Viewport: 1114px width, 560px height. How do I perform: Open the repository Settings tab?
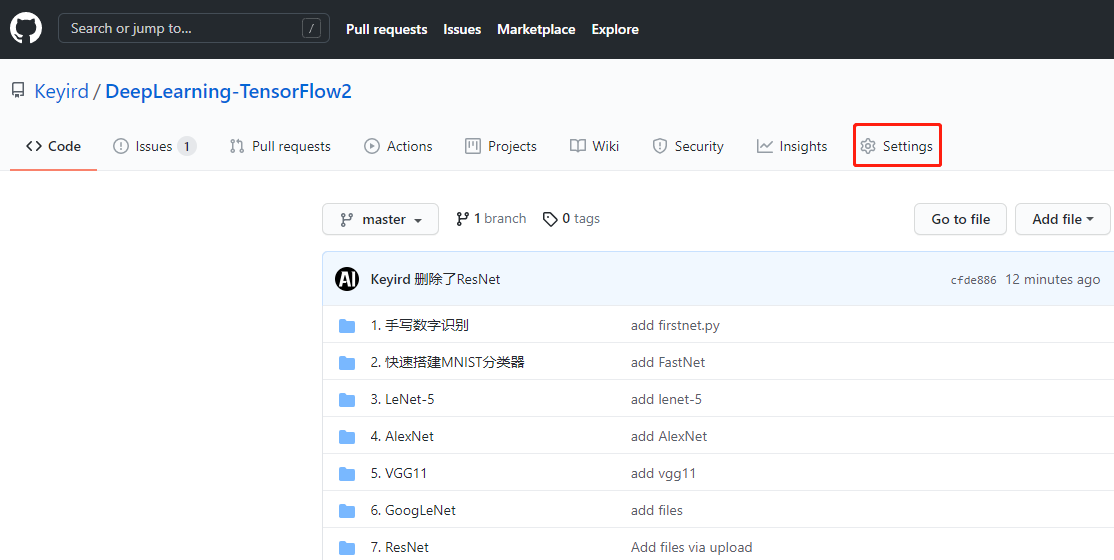click(x=897, y=146)
